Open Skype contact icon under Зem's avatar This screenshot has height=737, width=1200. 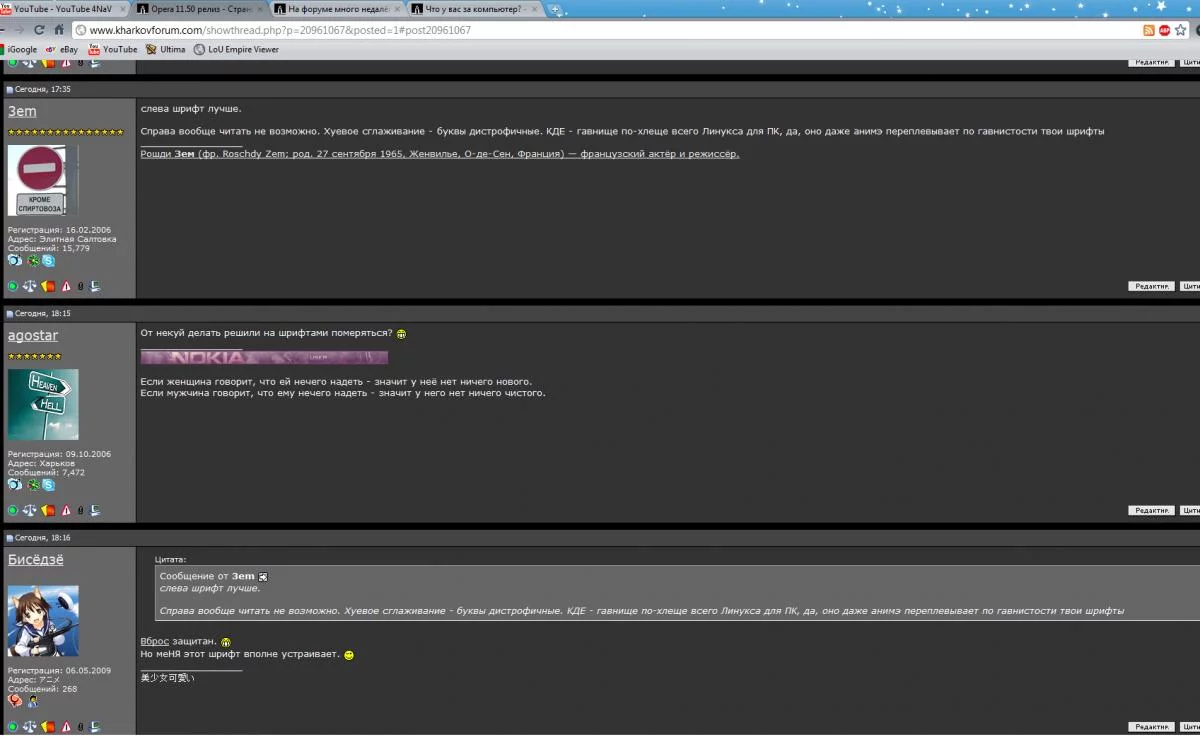(48, 261)
